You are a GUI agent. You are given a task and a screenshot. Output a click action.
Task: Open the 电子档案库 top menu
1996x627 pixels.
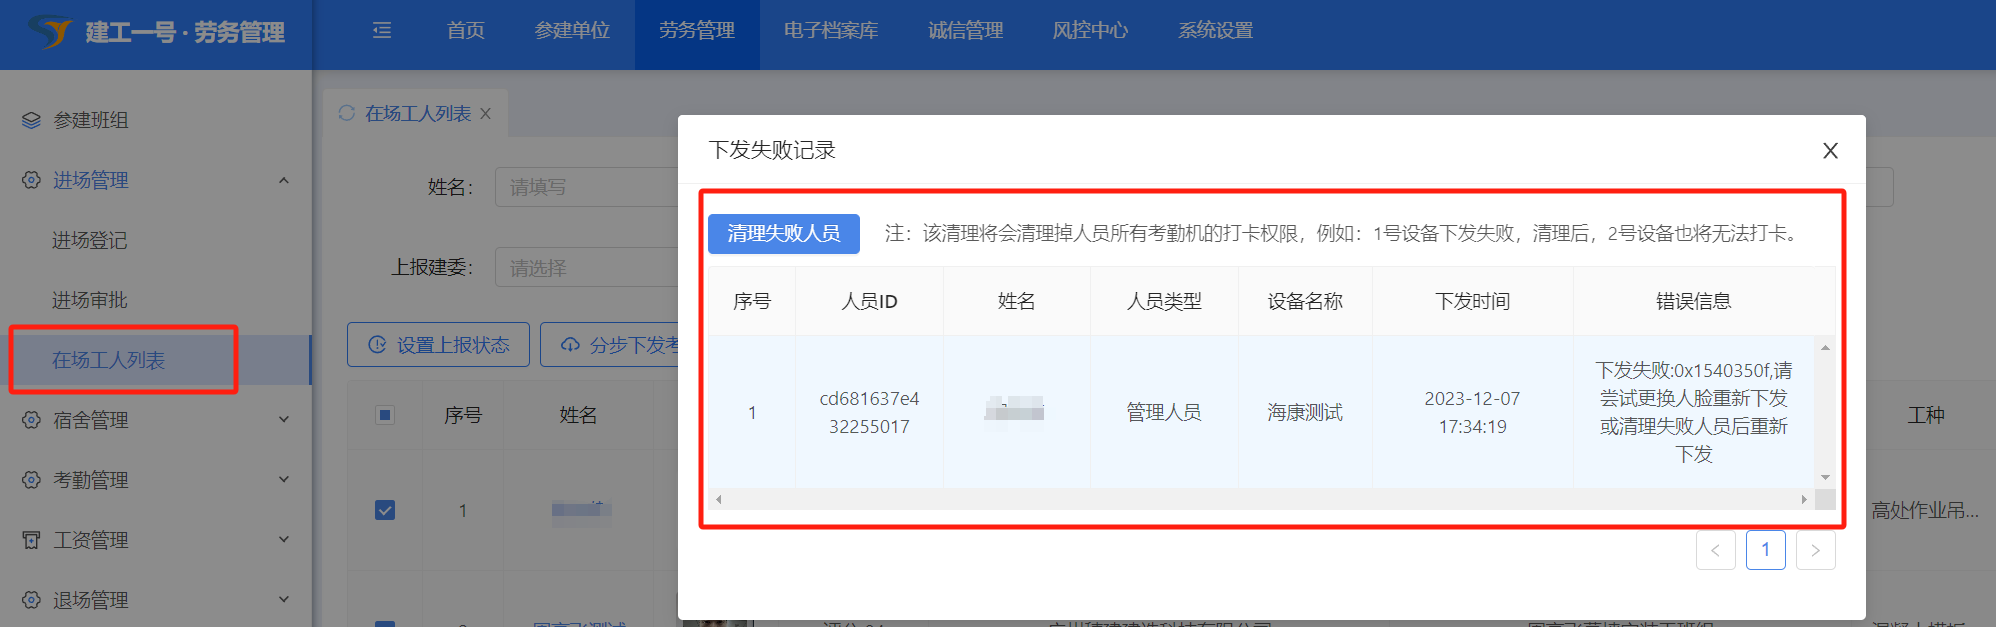click(830, 30)
